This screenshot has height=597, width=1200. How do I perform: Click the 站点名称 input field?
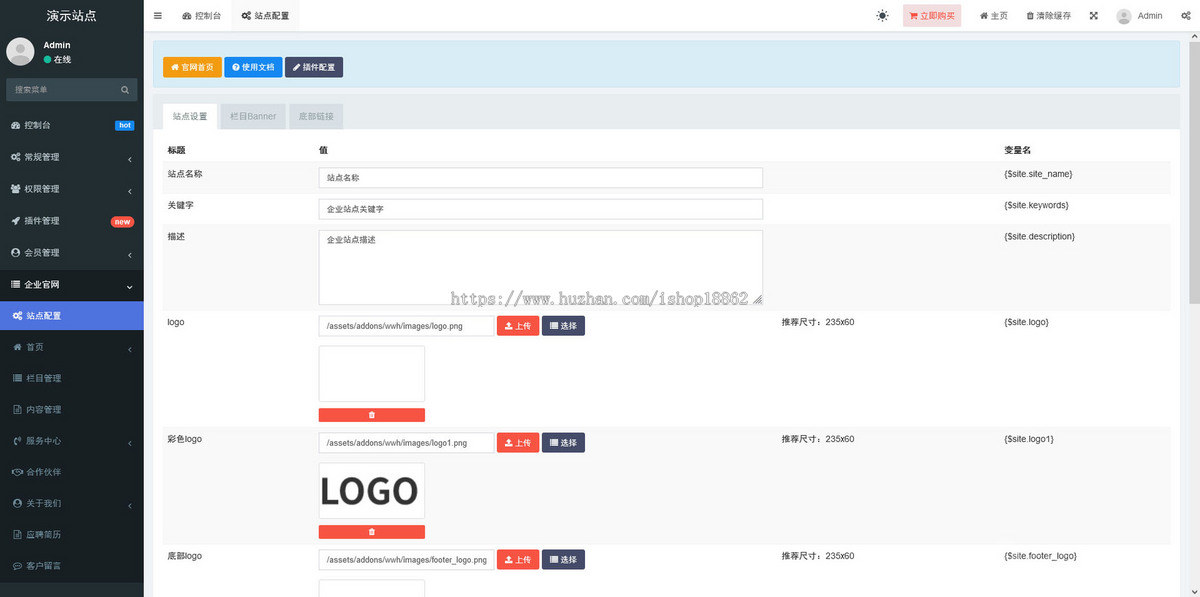coord(541,177)
